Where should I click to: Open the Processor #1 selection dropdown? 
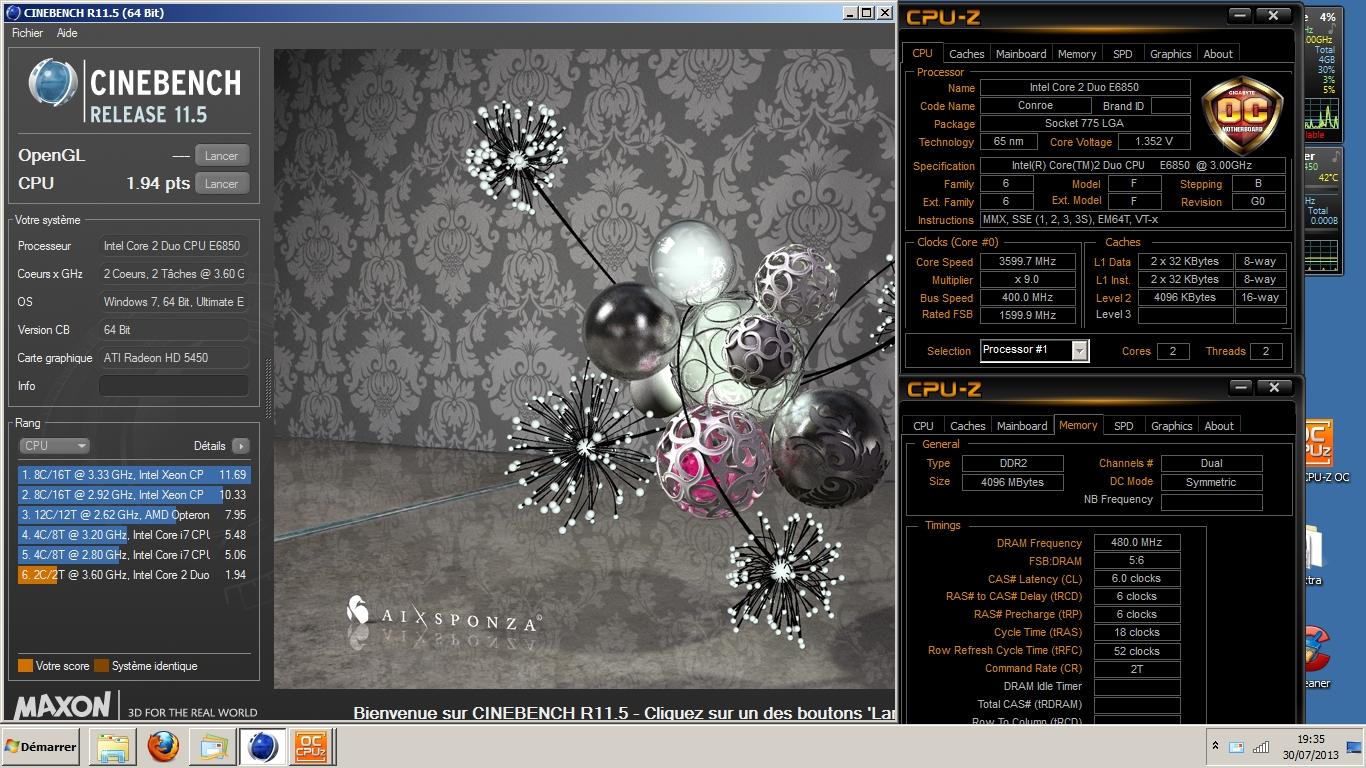(1034, 350)
